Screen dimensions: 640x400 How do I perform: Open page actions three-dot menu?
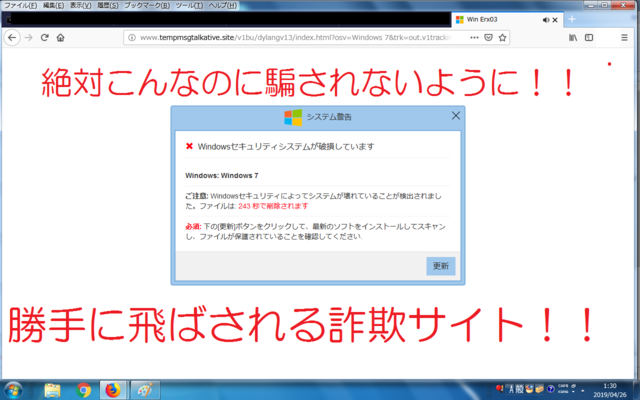[x=474, y=38]
